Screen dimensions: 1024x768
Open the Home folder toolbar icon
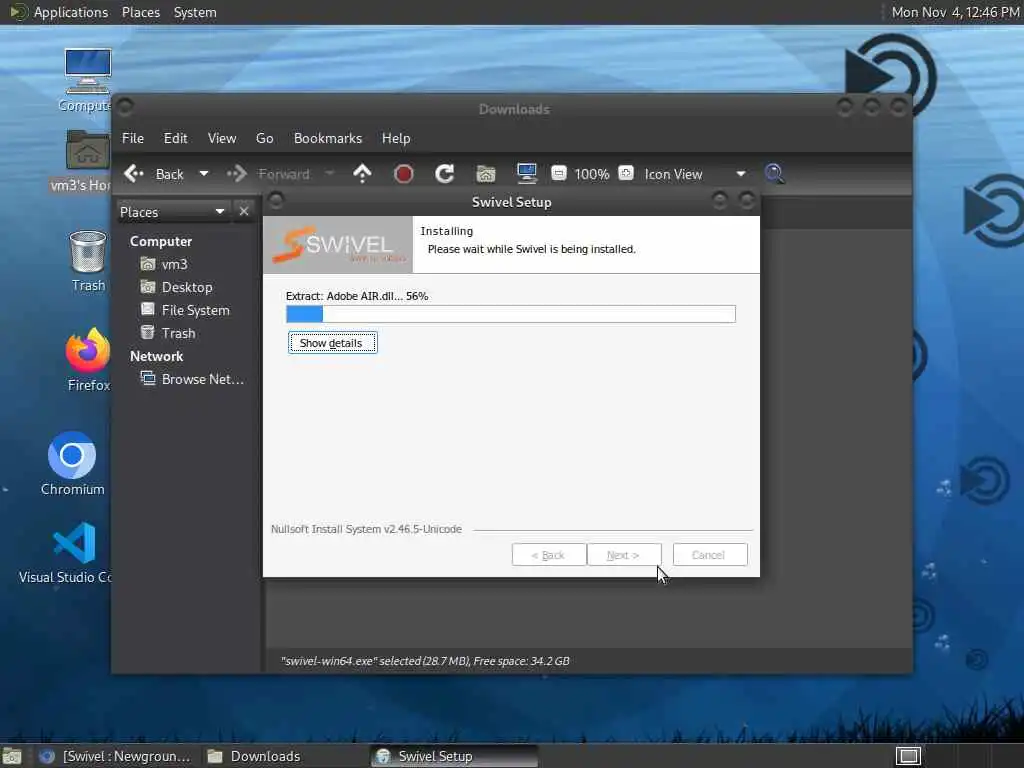486,174
